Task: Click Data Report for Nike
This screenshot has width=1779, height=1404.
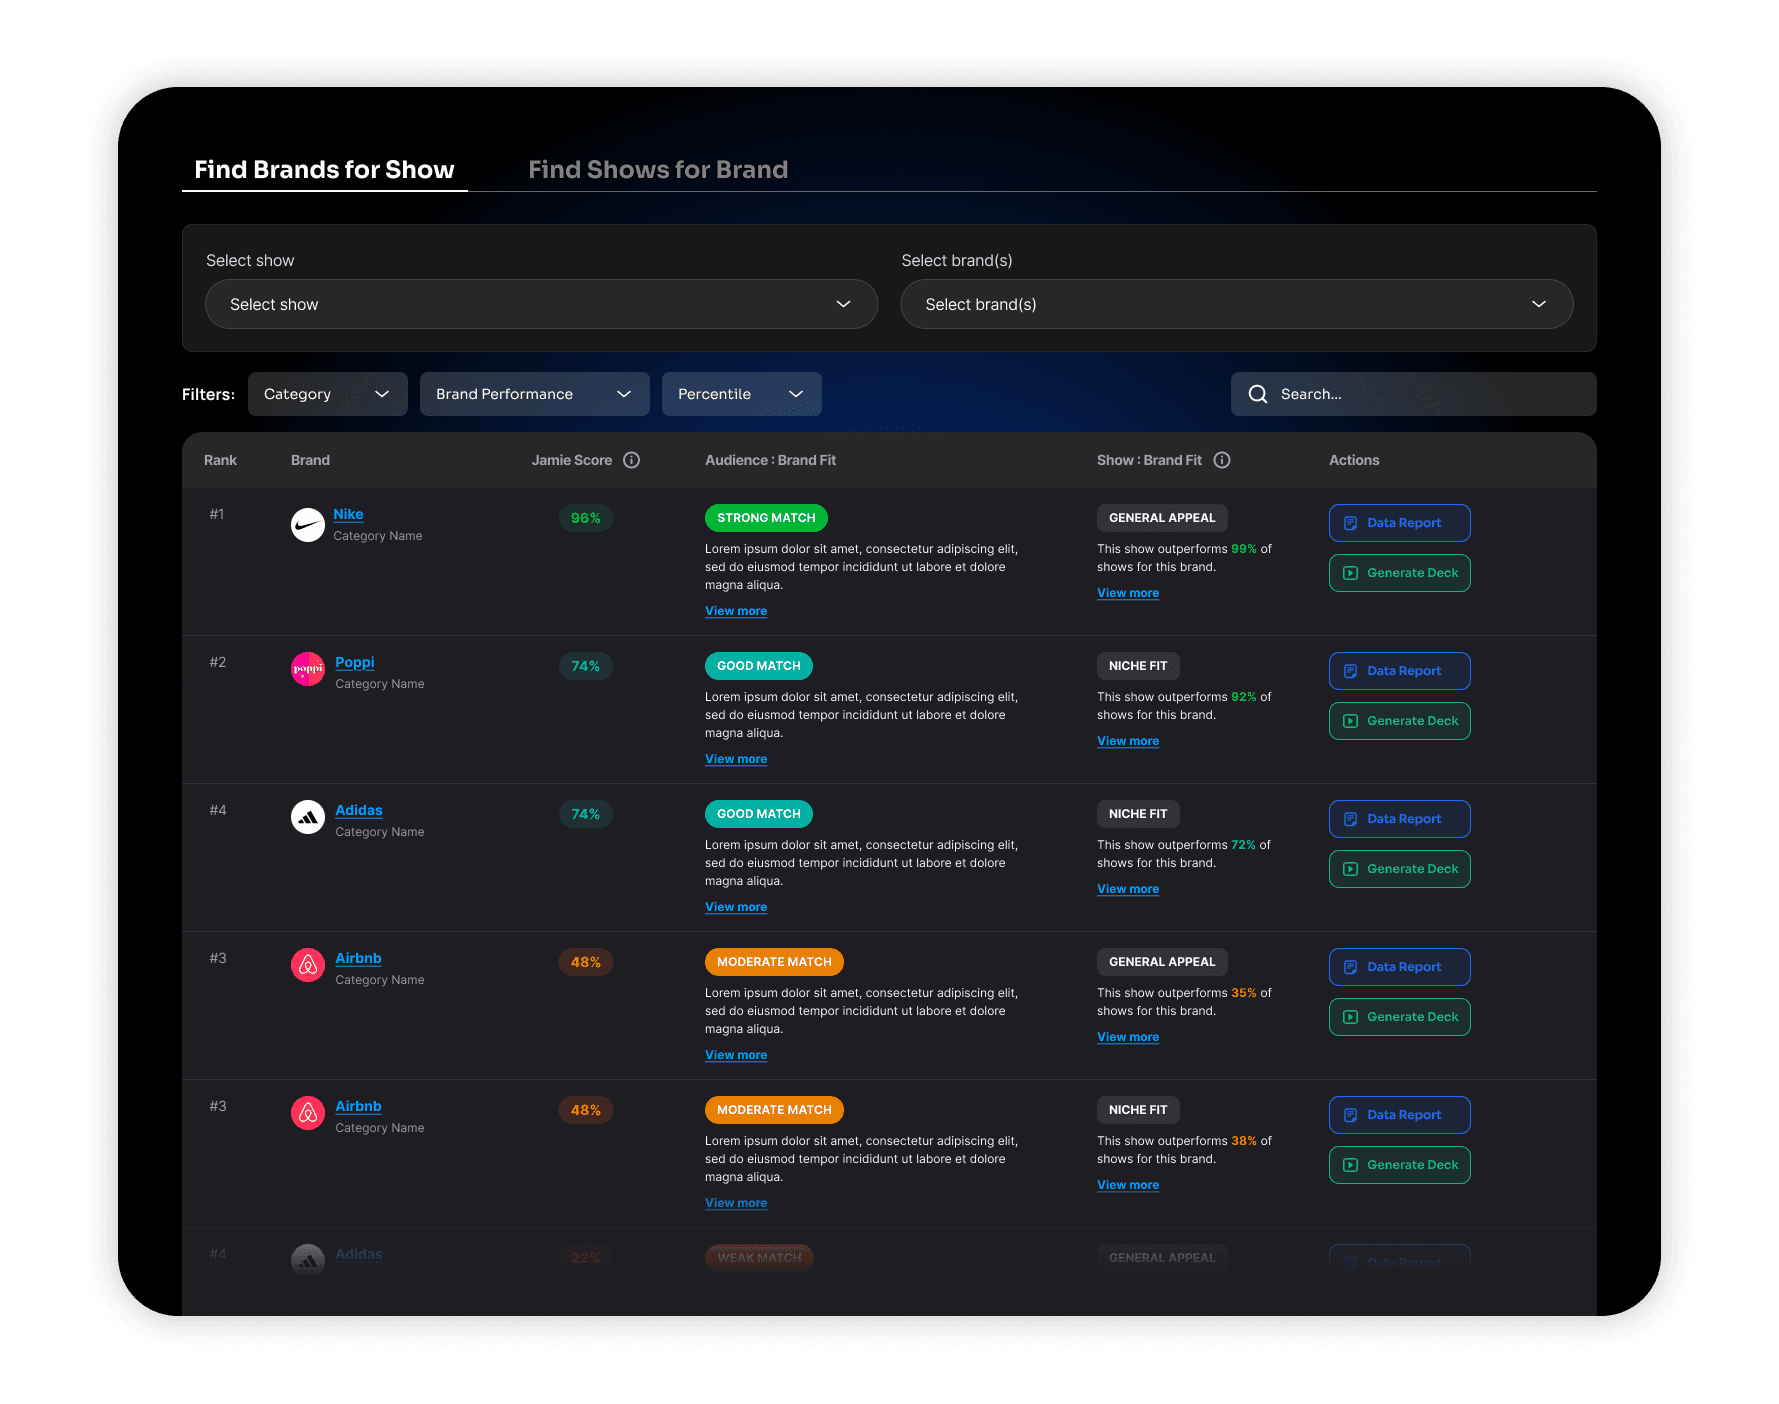Action: pyautogui.click(x=1399, y=523)
